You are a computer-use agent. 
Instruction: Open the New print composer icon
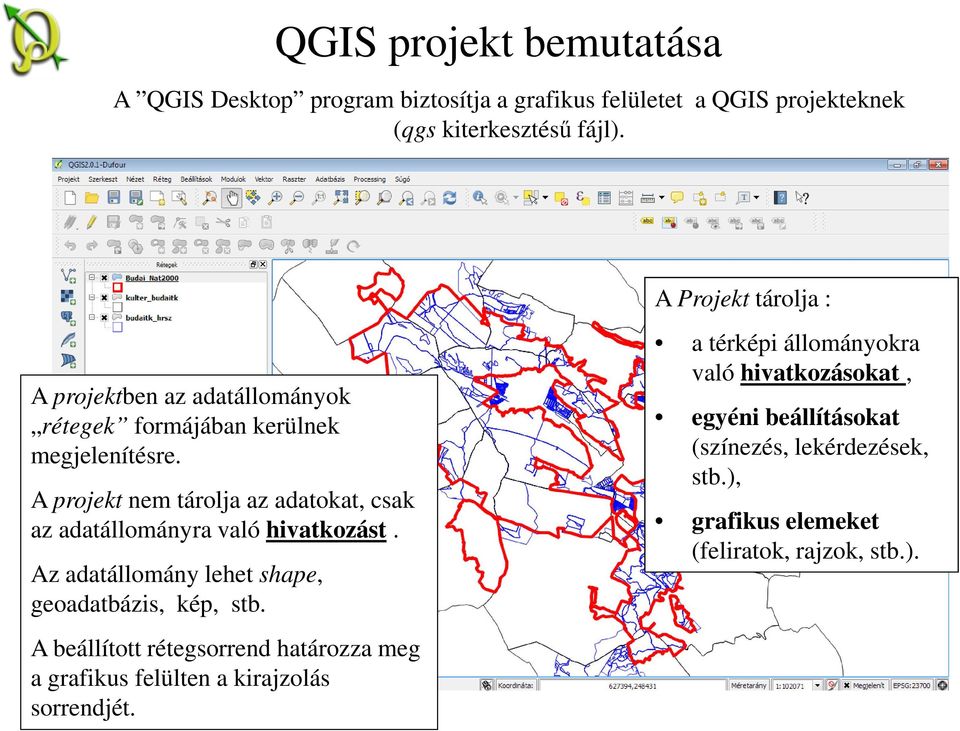coord(157,198)
